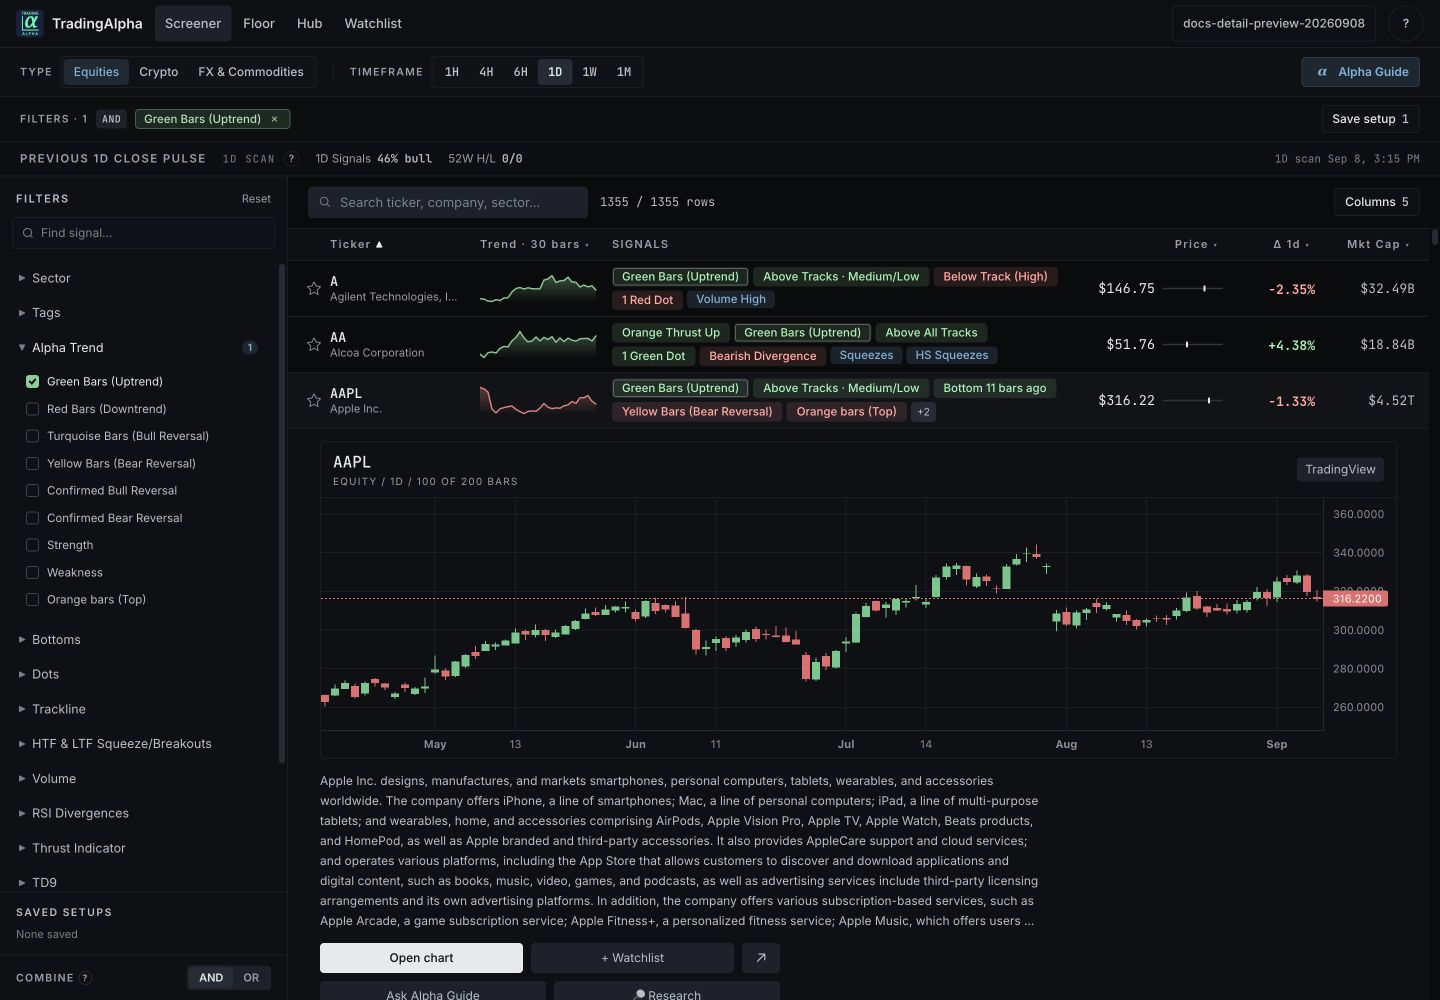The height and width of the screenshot is (1000, 1440).
Task: Switch combine mode to OR
Action: pos(251,978)
